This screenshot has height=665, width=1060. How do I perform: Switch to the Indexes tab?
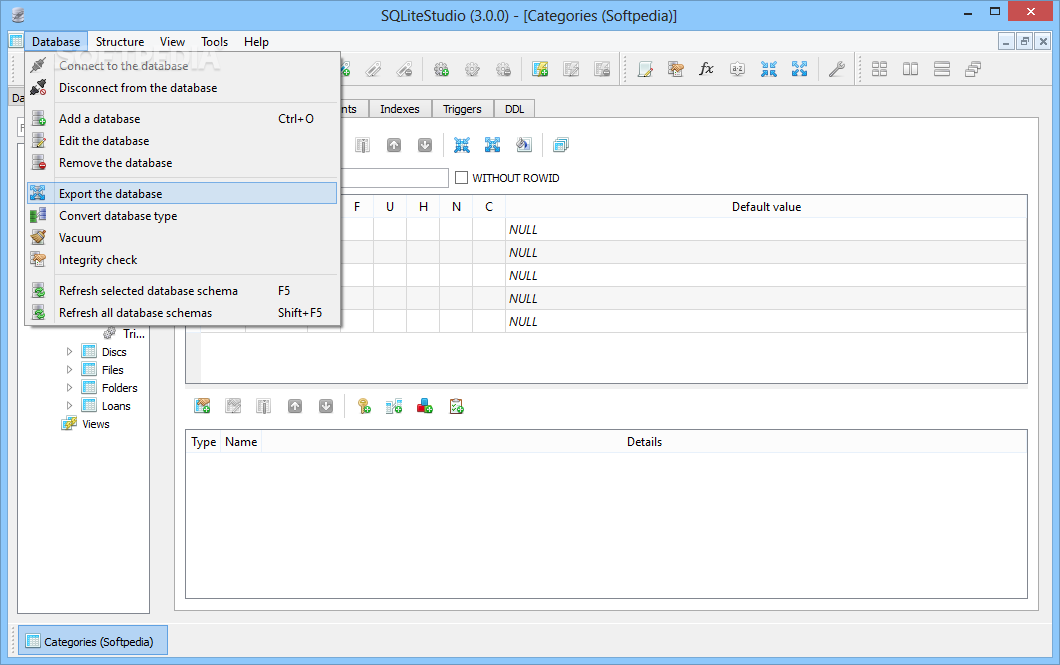[400, 109]
